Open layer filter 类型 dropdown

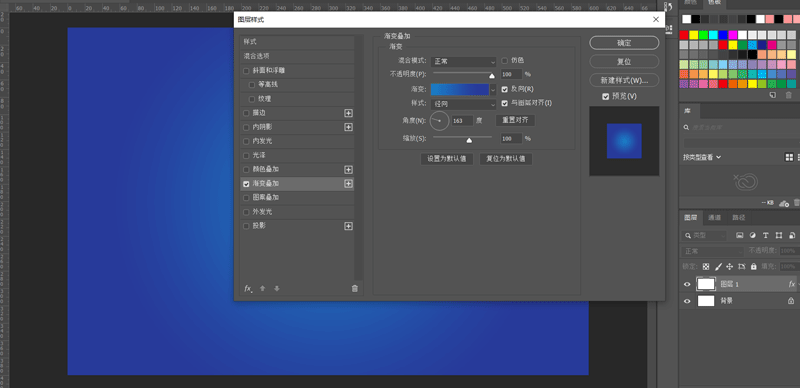pos(705,236)
